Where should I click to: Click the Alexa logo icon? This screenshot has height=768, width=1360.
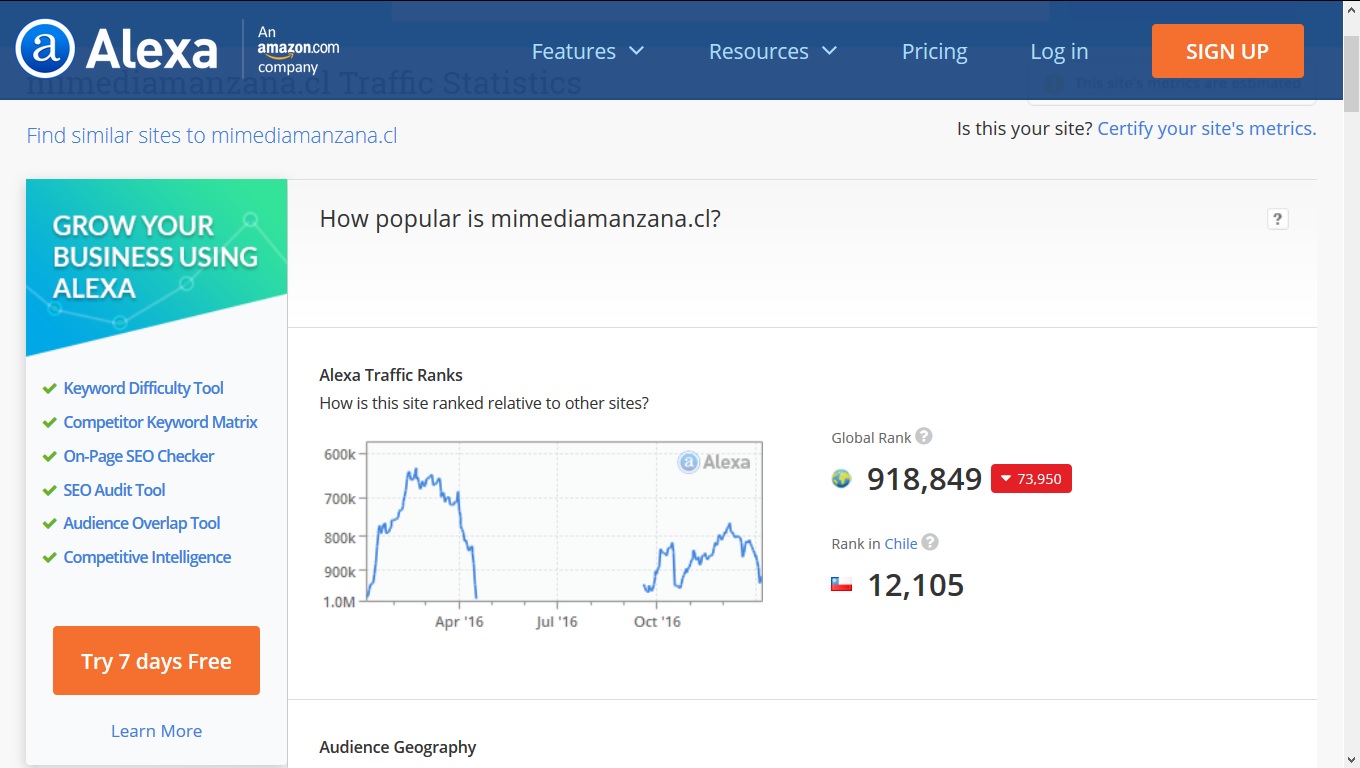coord(45,49)
